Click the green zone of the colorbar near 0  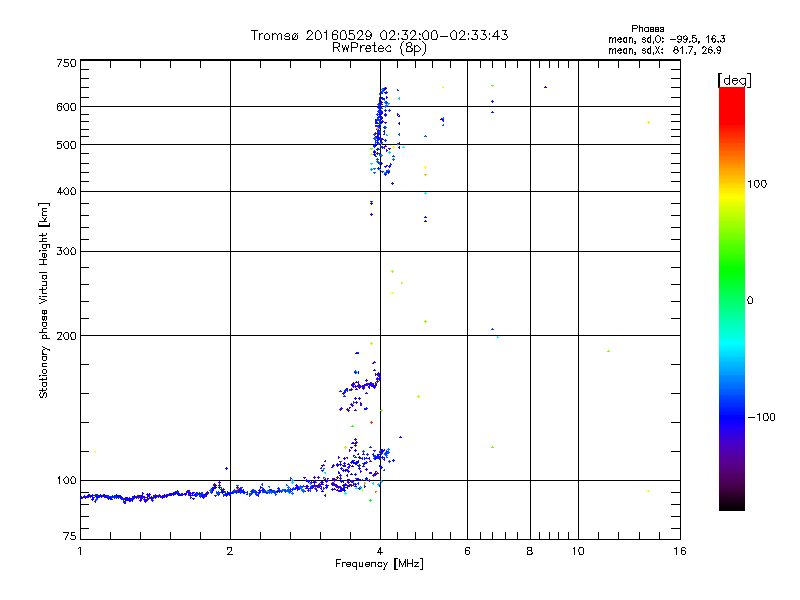(x=732, y=291)
